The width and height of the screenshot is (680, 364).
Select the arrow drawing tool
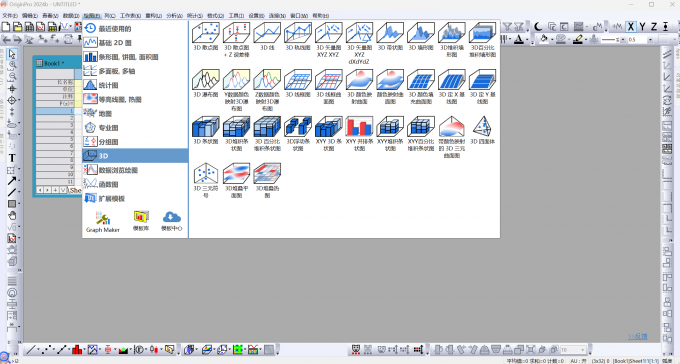coord(12,181)
